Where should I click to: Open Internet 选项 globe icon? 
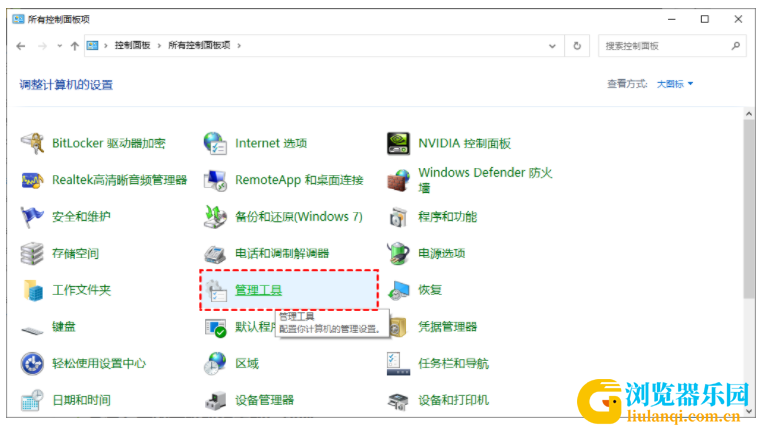pyautogui.click(x=215, y=143)
